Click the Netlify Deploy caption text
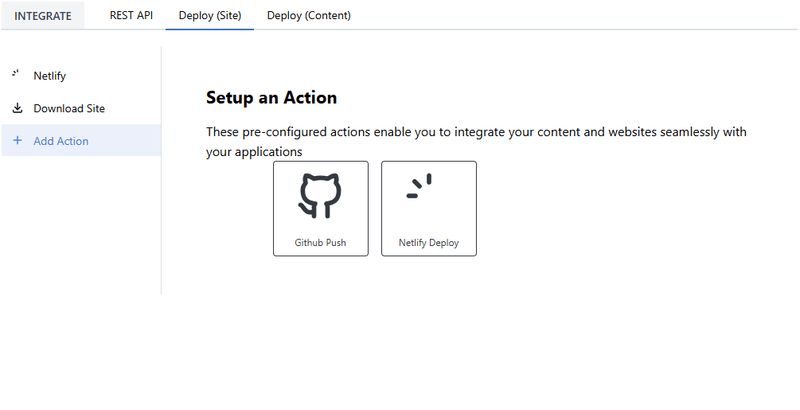 [429, 243]
